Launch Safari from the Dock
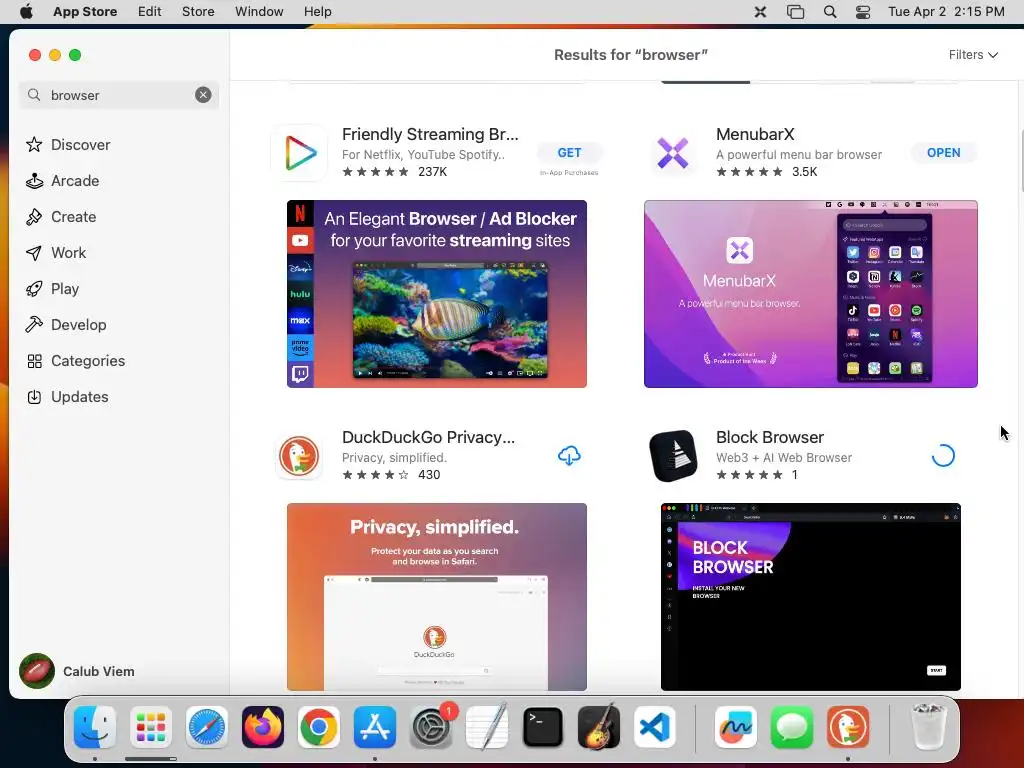Image resolution: width=1024 pixels, height=768 pixels. pyautogui.click(x=207, y=728)
